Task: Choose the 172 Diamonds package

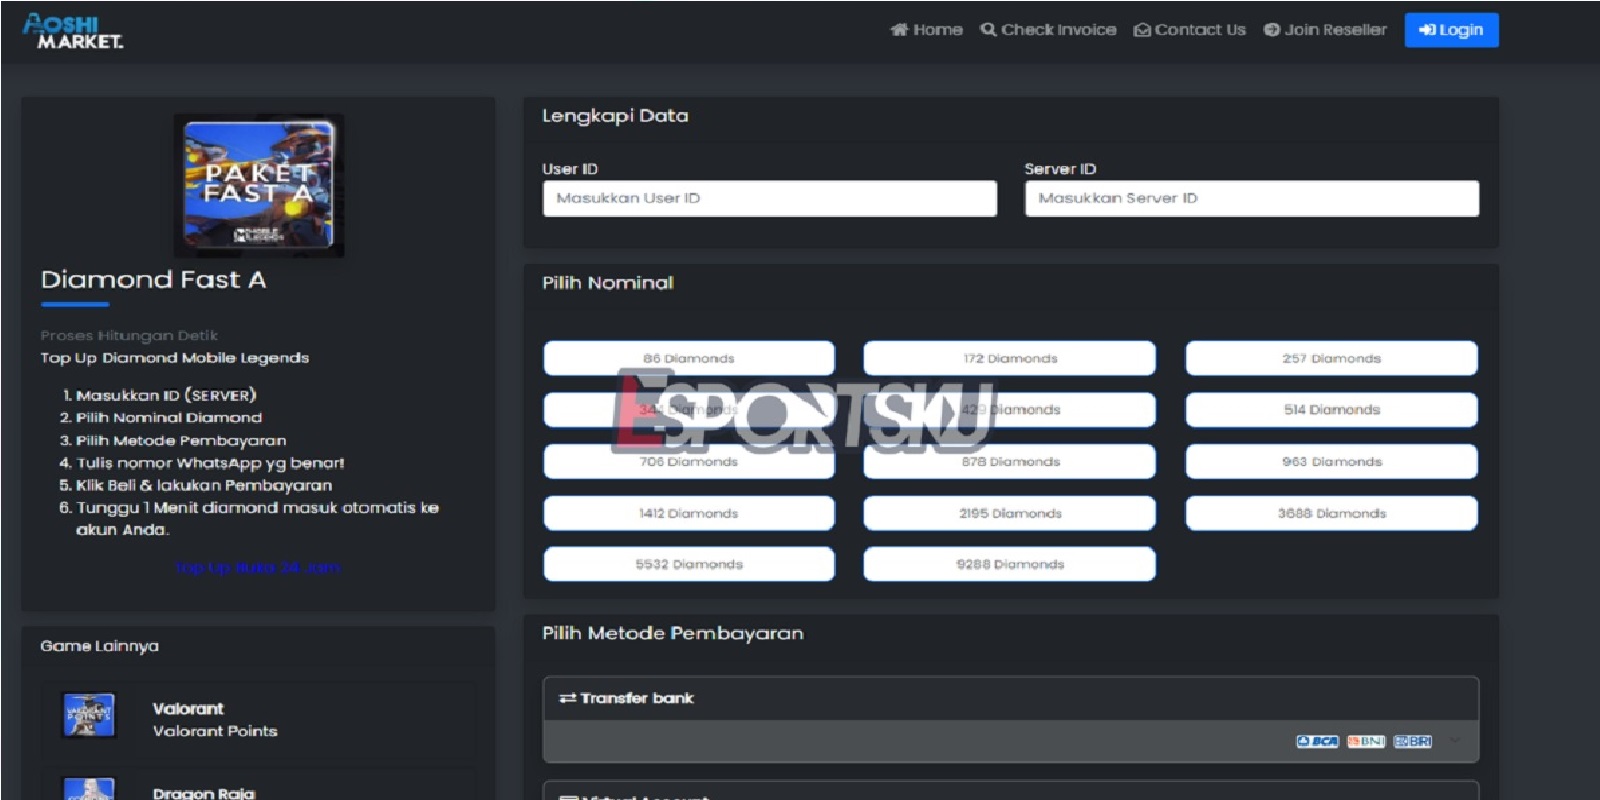Action: click(1009, 358)
